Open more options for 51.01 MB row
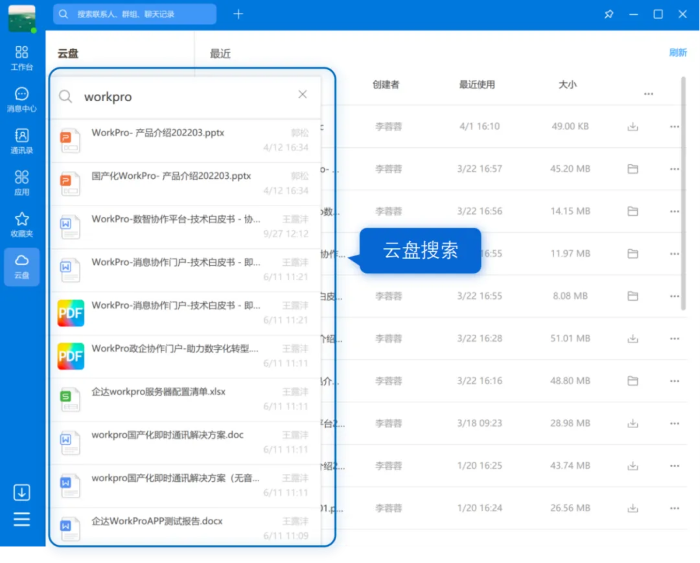Screen dimensions: 700x563 675,339
